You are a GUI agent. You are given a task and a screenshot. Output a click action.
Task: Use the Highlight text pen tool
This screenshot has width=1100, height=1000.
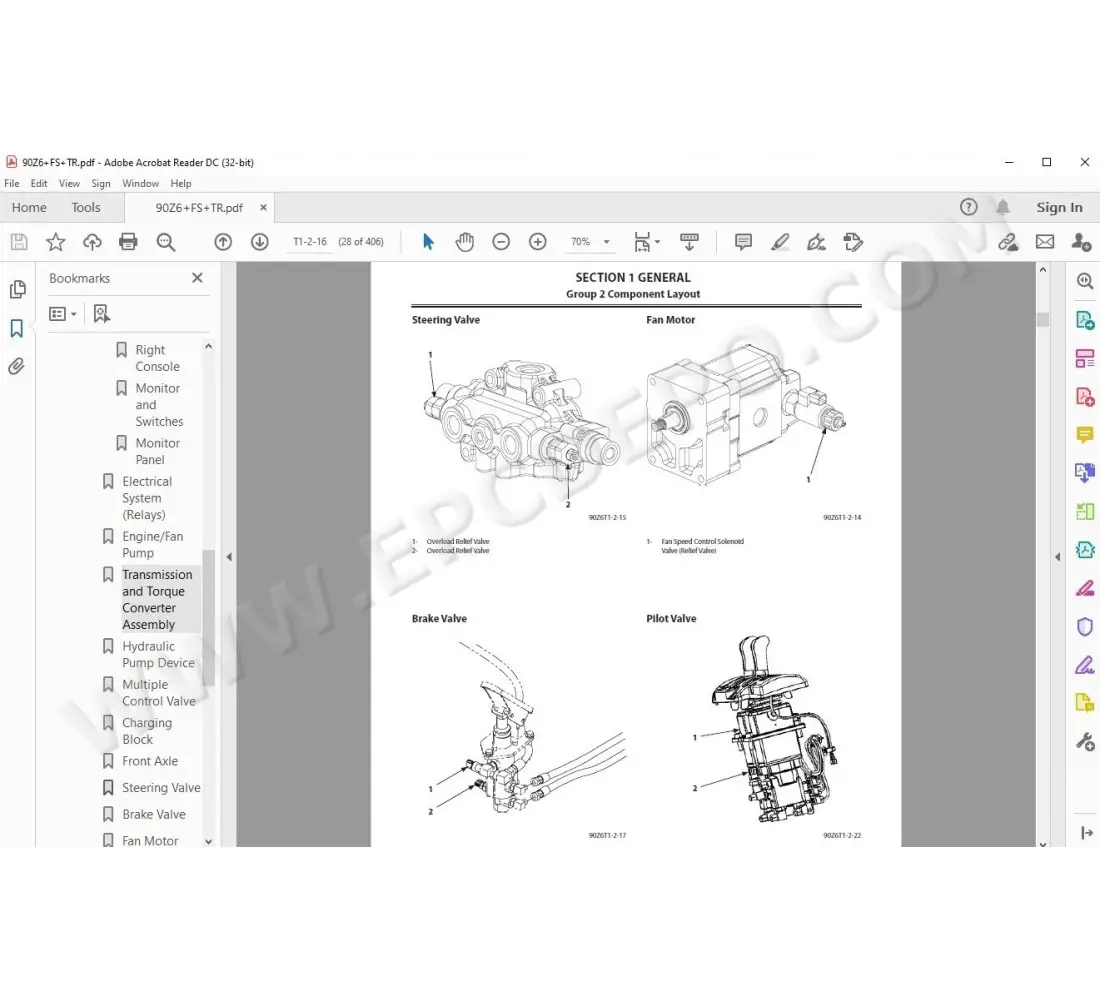point(781,241)
